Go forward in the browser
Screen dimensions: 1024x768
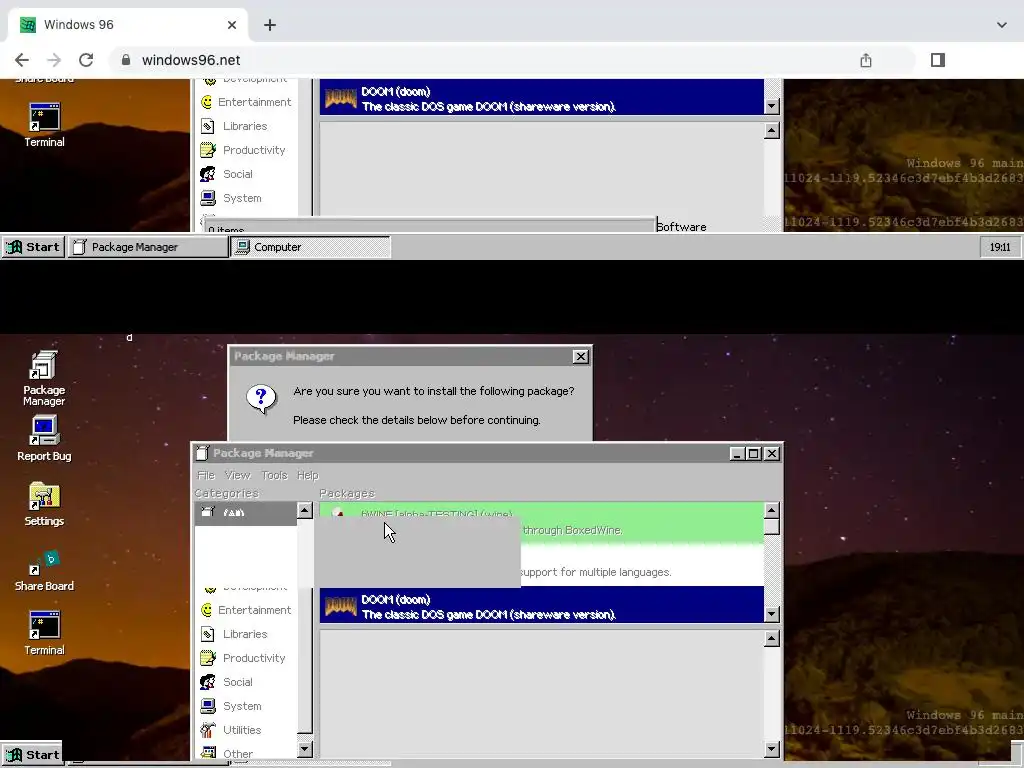coord(54,60)
